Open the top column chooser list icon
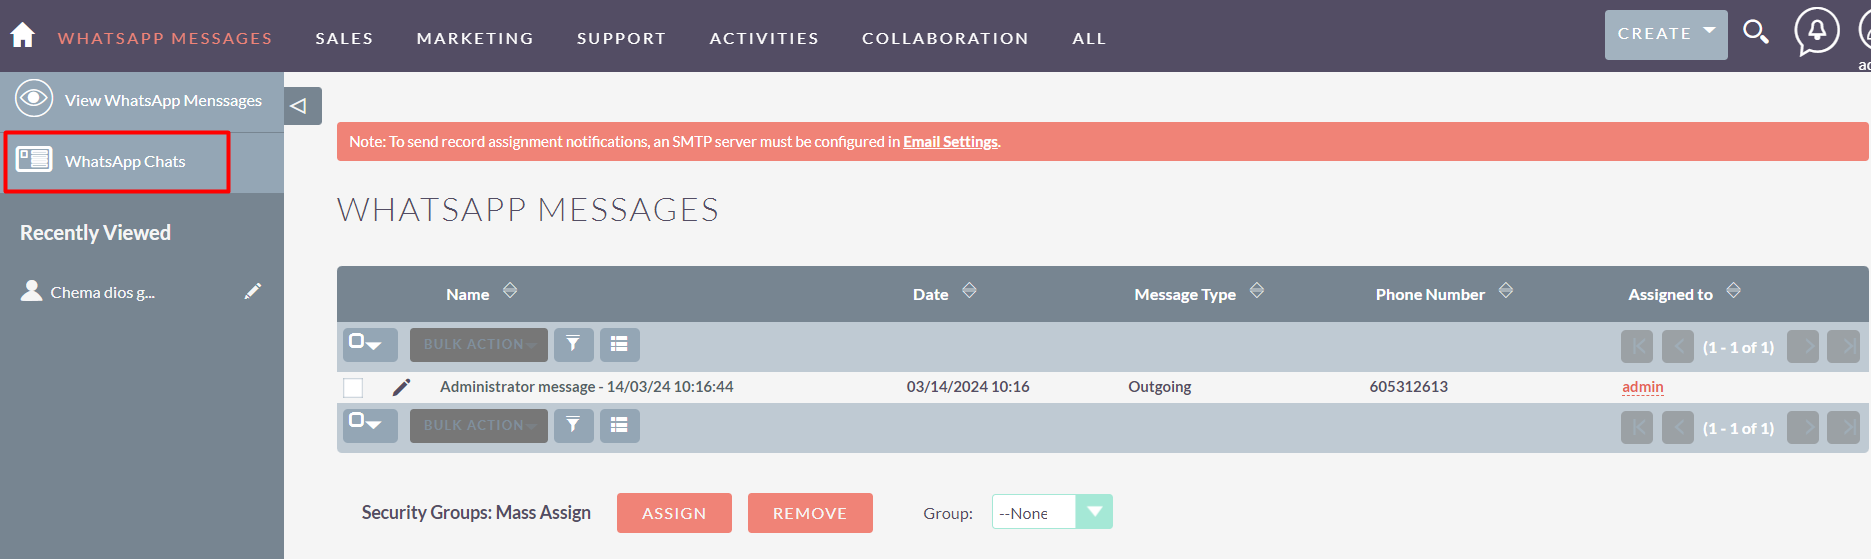This screenshot has width=1871, height=559. [x=619, y=344]
